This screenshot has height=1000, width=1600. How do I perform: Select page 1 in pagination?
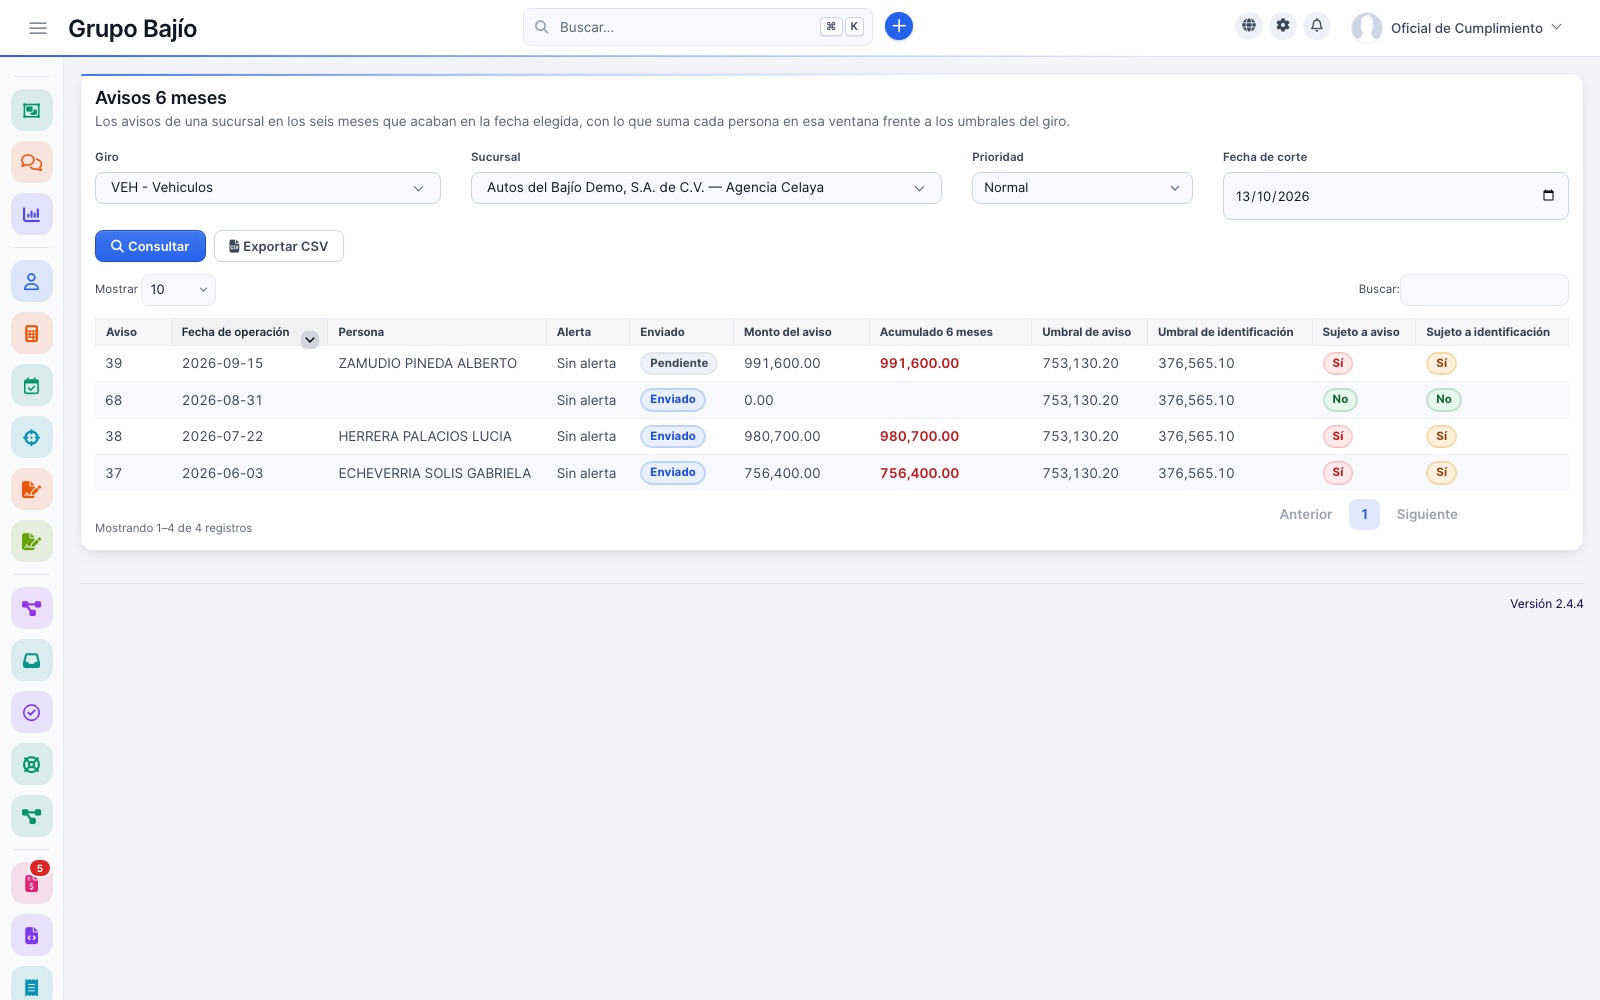(1364, 514)
